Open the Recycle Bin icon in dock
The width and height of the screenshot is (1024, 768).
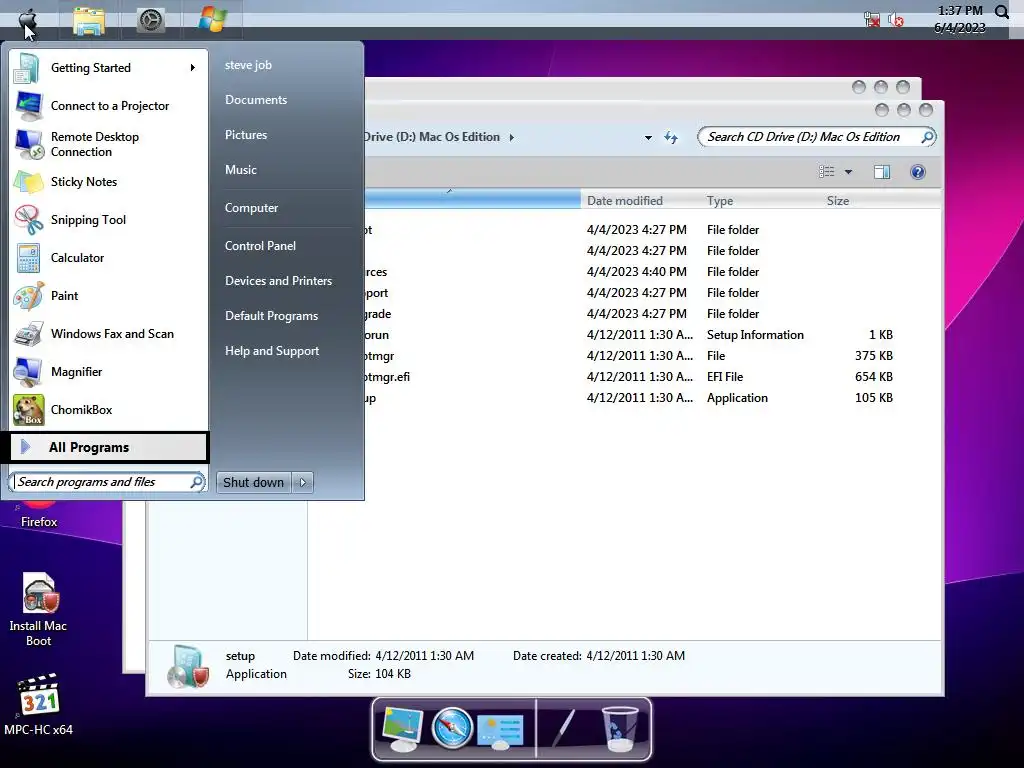[x=618, y=729]
